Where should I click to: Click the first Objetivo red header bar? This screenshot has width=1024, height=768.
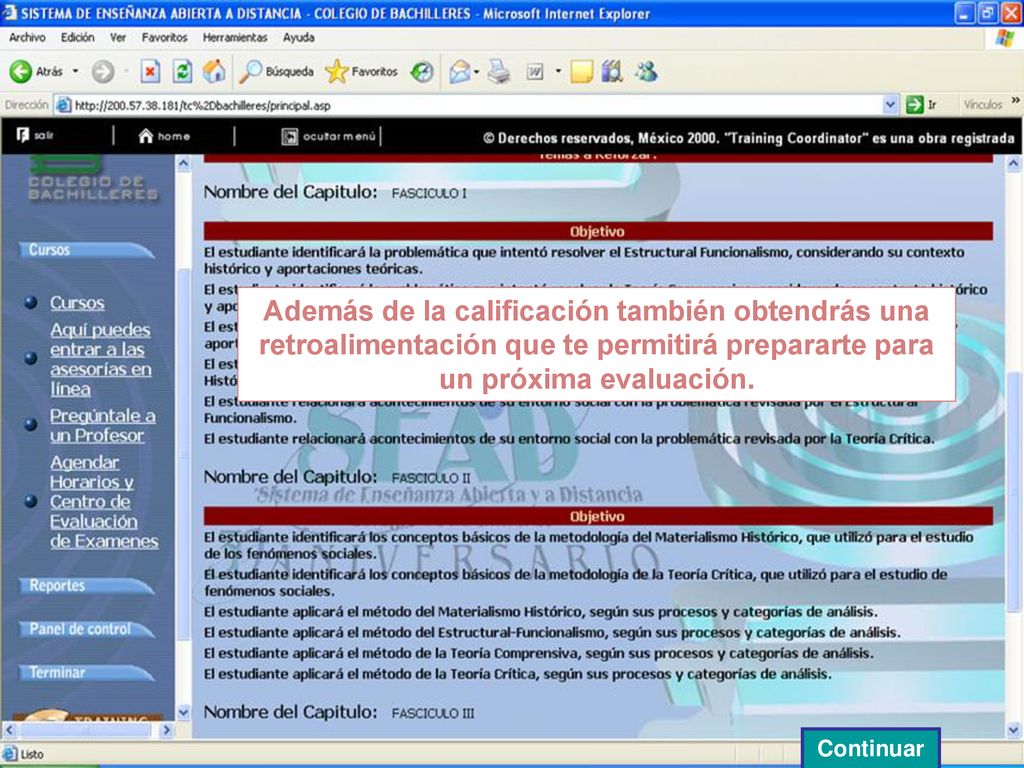598,231
